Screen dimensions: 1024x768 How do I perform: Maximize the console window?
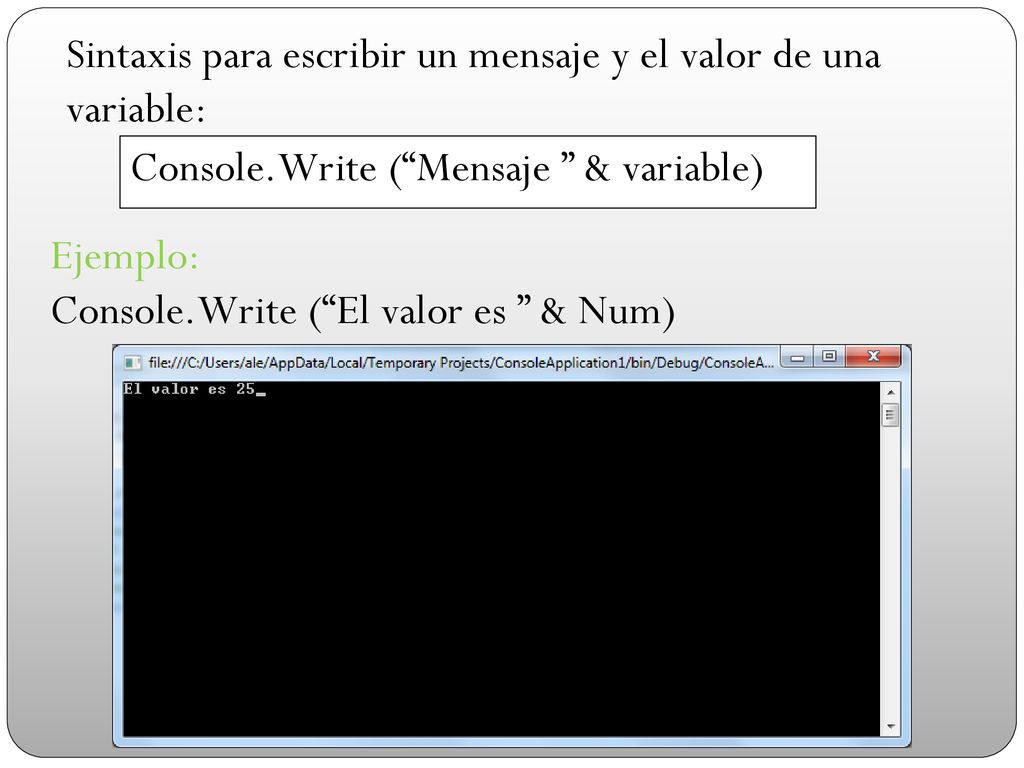point(829,357)
